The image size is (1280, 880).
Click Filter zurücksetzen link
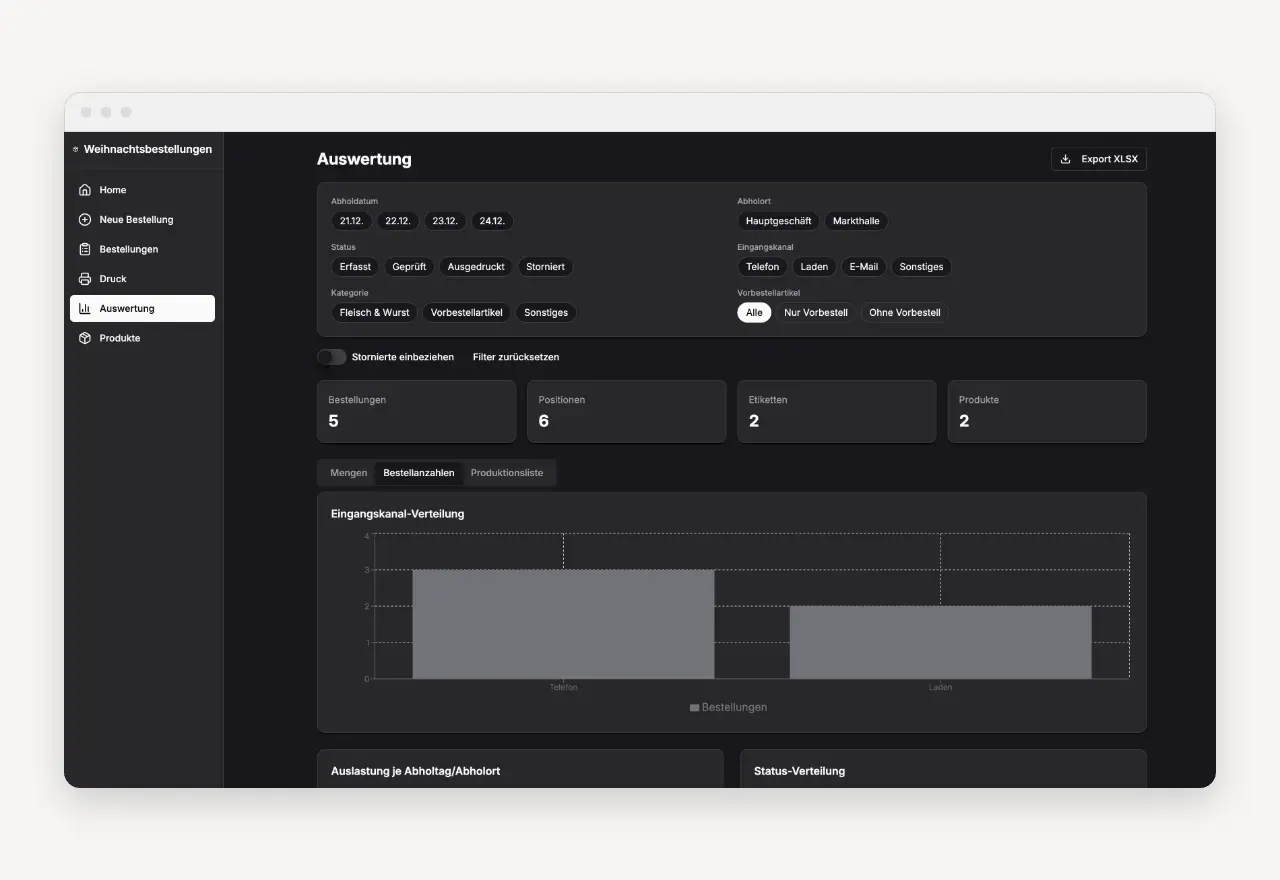(516, 357)
